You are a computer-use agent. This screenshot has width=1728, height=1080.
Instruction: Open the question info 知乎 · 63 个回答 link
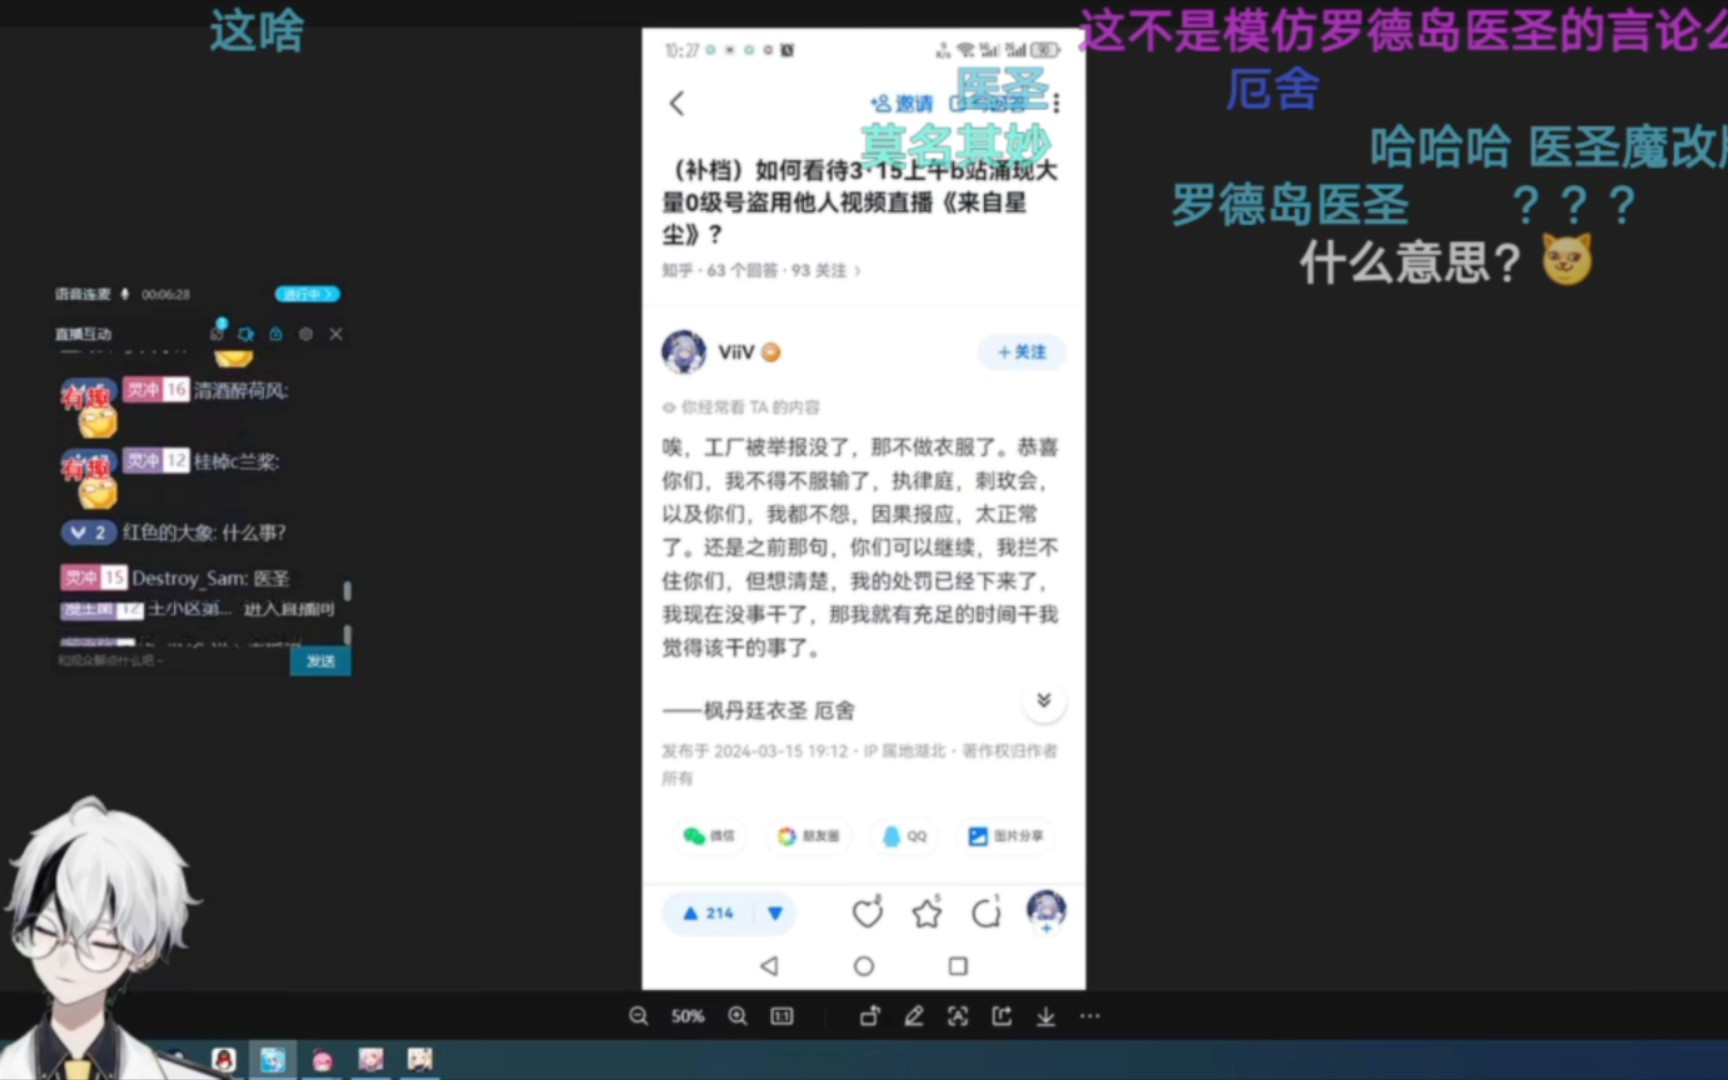click(x=761, y=270)
